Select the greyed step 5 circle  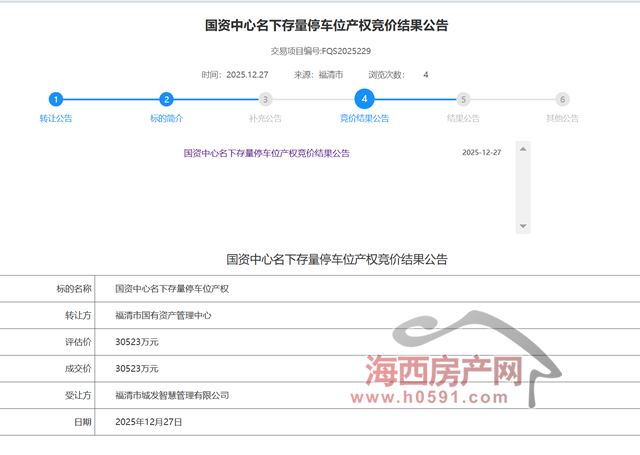coord(463,99)
